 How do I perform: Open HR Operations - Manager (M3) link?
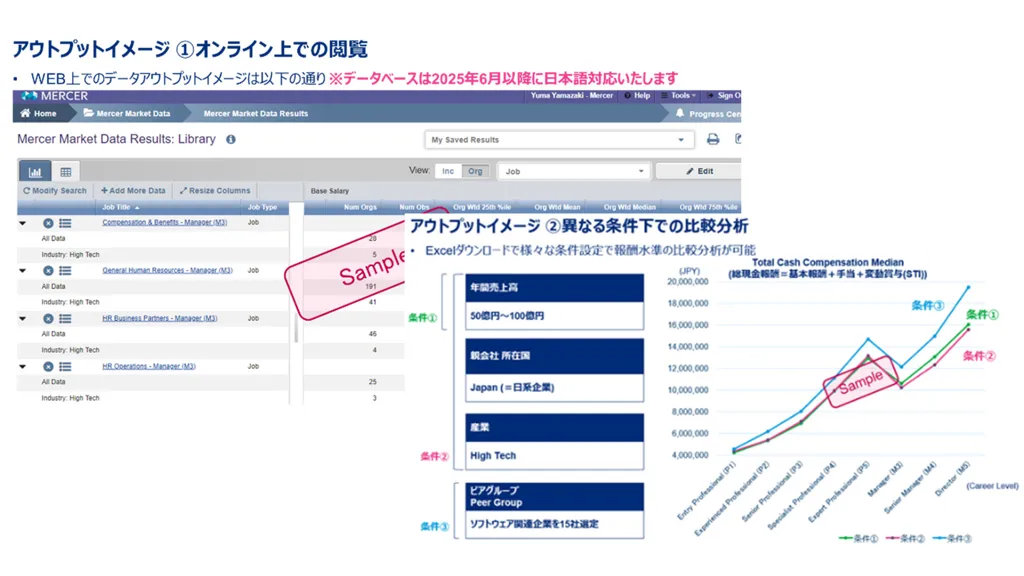point(149,366)
